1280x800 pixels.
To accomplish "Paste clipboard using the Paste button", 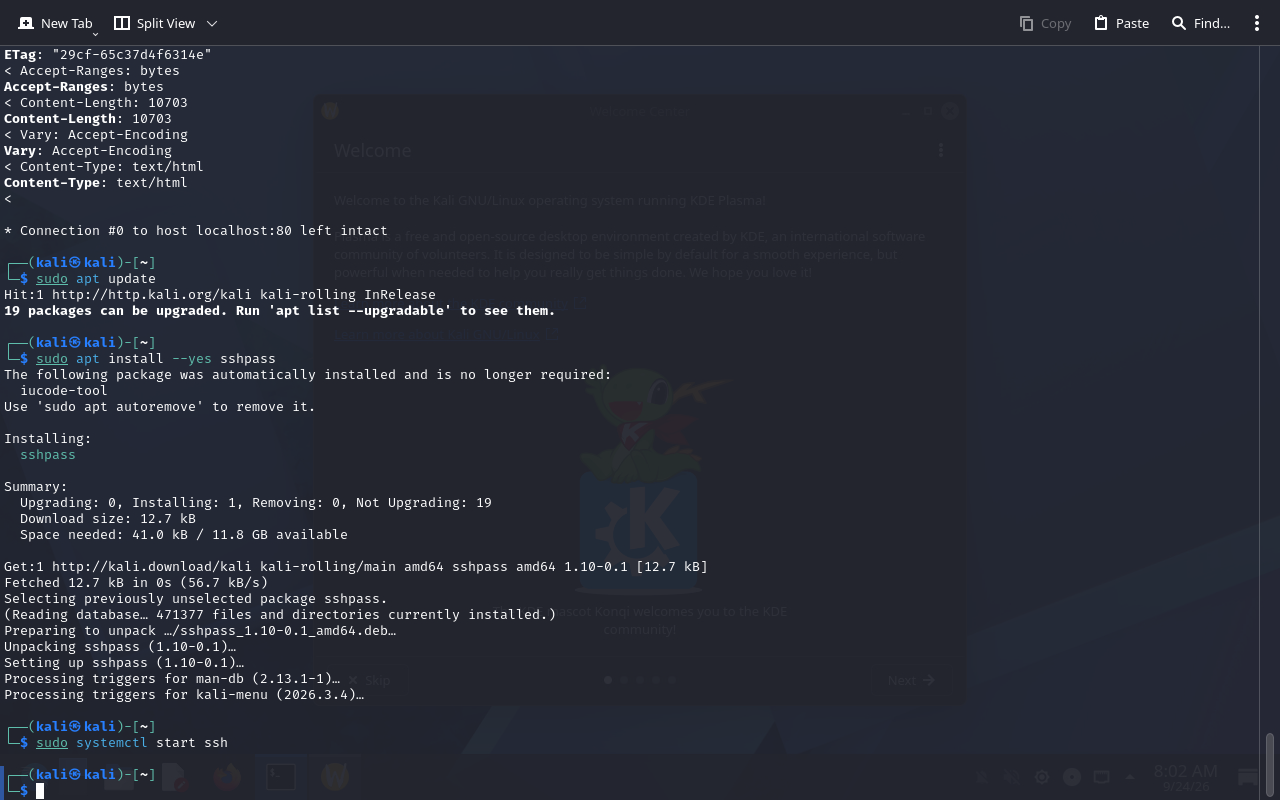I will (1121, 23).
